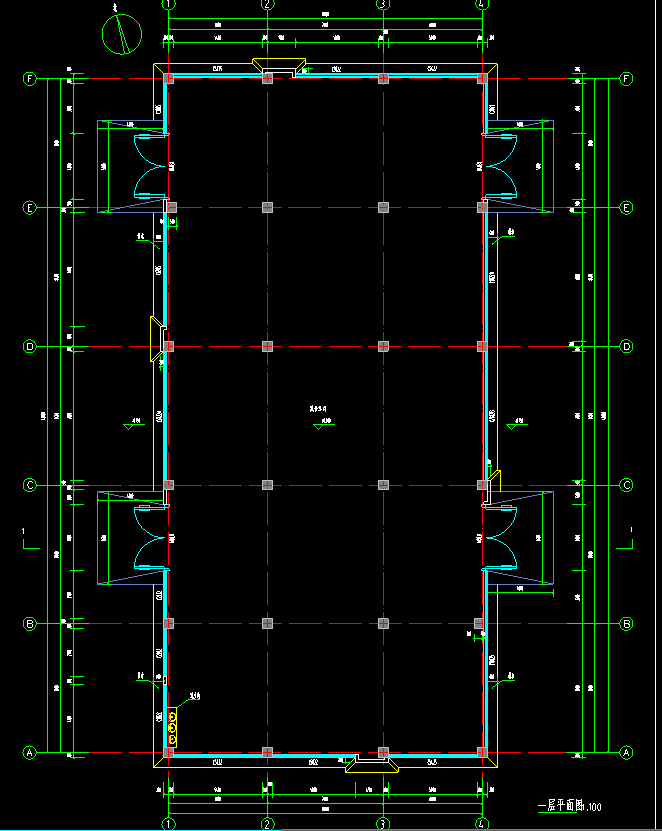
Task: Pick the column at grid 2 and D
Action: [267, 347]
